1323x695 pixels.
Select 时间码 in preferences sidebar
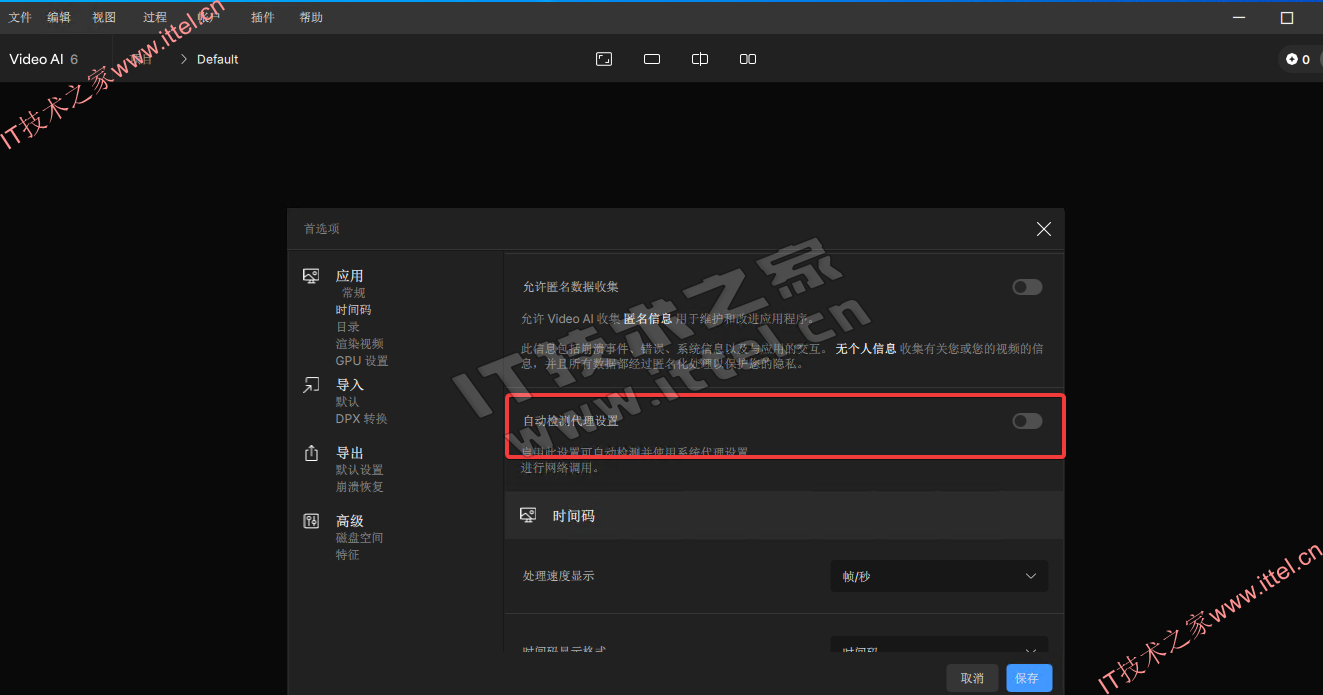point(354,310)
